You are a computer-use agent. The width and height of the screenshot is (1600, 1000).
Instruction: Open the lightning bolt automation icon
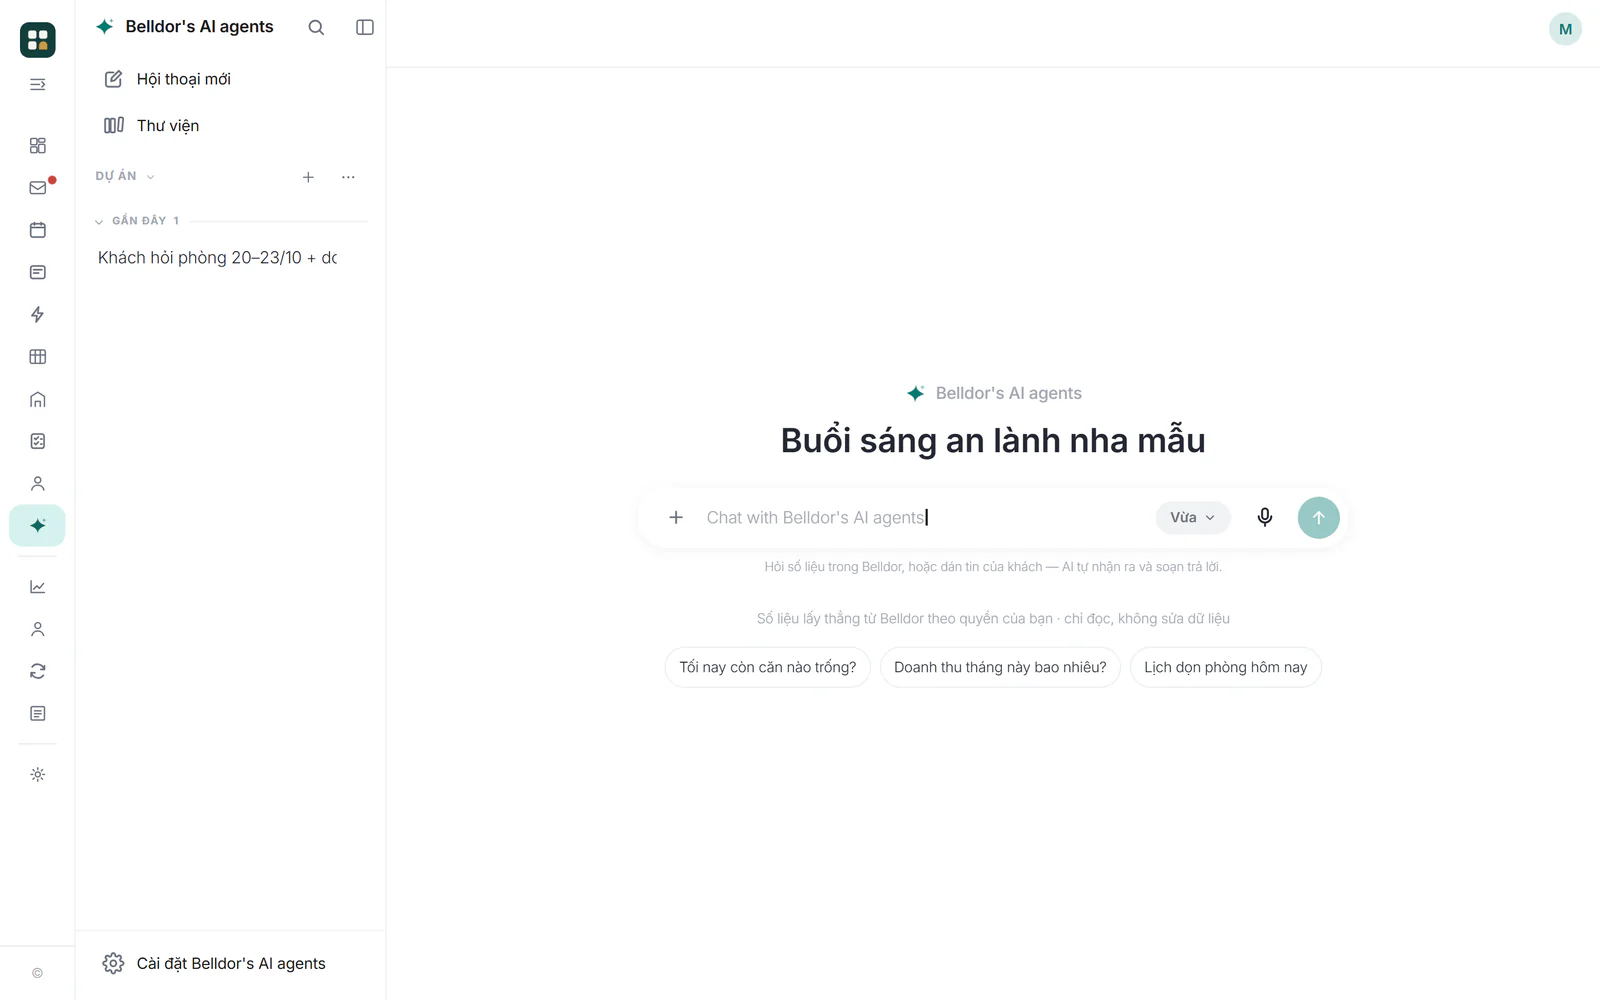(x=38, y=315)
